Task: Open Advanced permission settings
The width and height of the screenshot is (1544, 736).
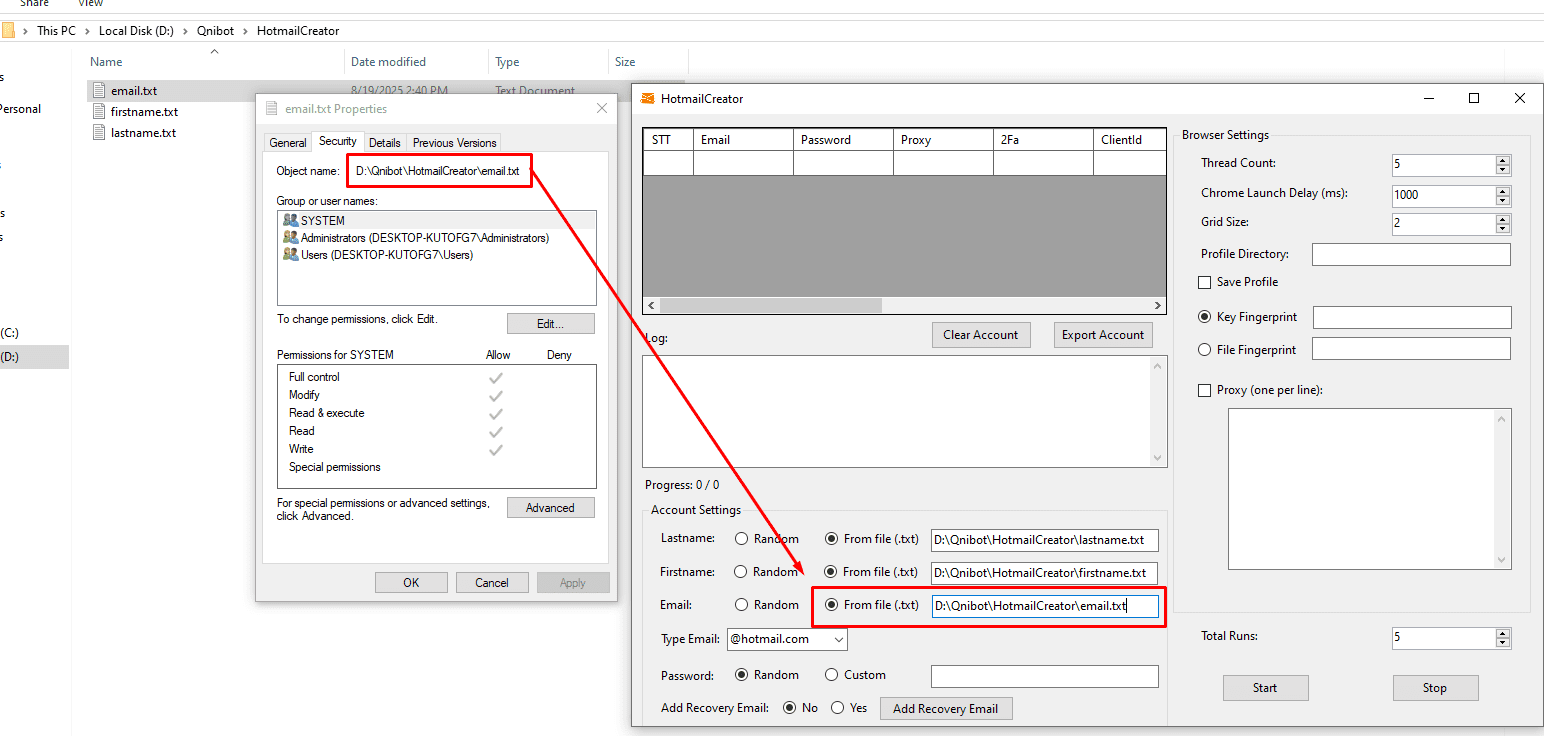Action: coord(551,508)
